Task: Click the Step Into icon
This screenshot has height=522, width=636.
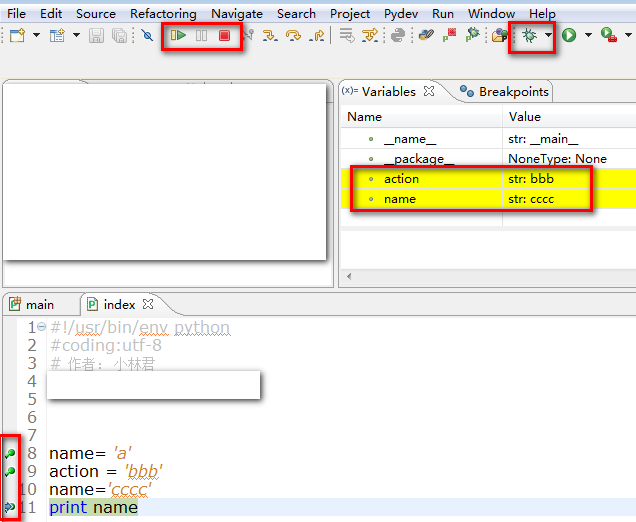Action: coord(270,35)
